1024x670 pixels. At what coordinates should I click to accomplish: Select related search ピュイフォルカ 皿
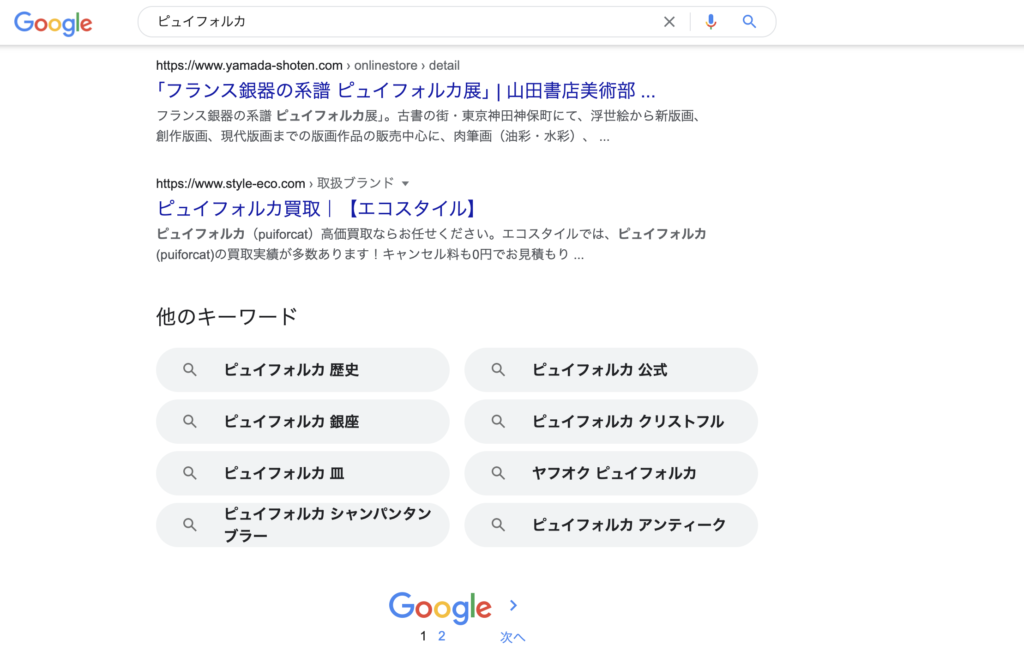[x=284, y=473]
